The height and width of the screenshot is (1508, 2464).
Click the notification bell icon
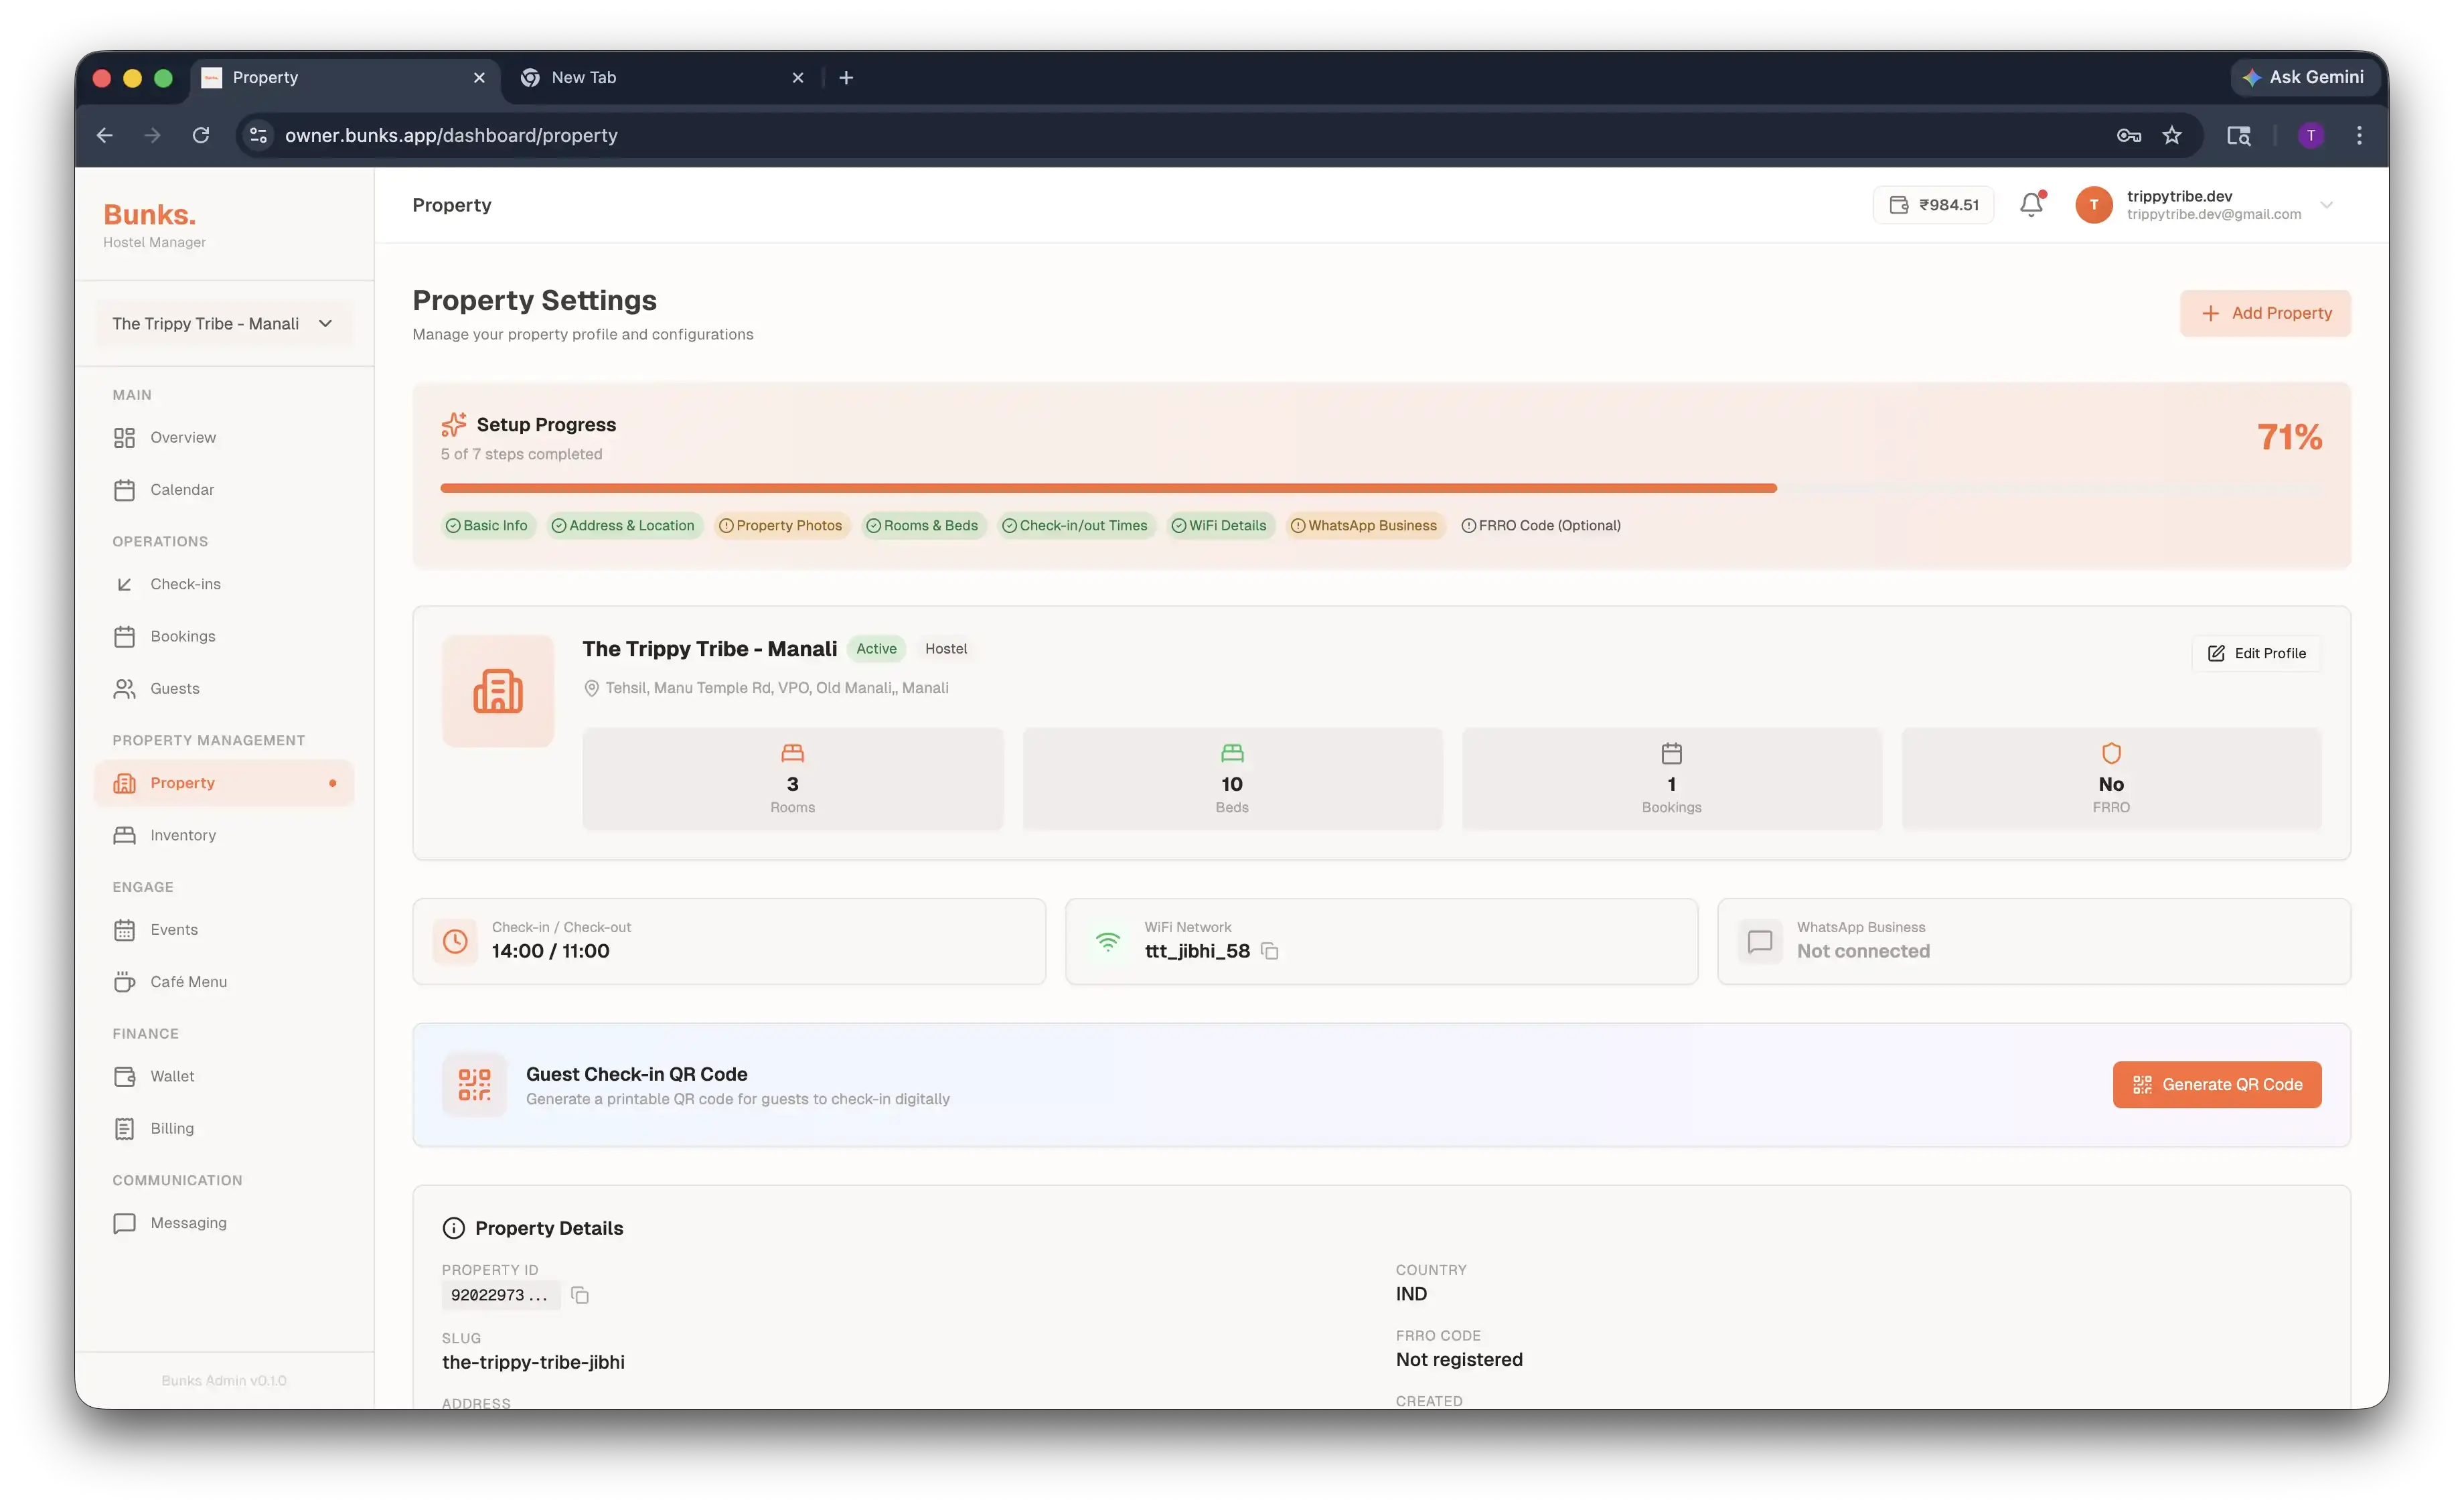[x=2031, y=204]
